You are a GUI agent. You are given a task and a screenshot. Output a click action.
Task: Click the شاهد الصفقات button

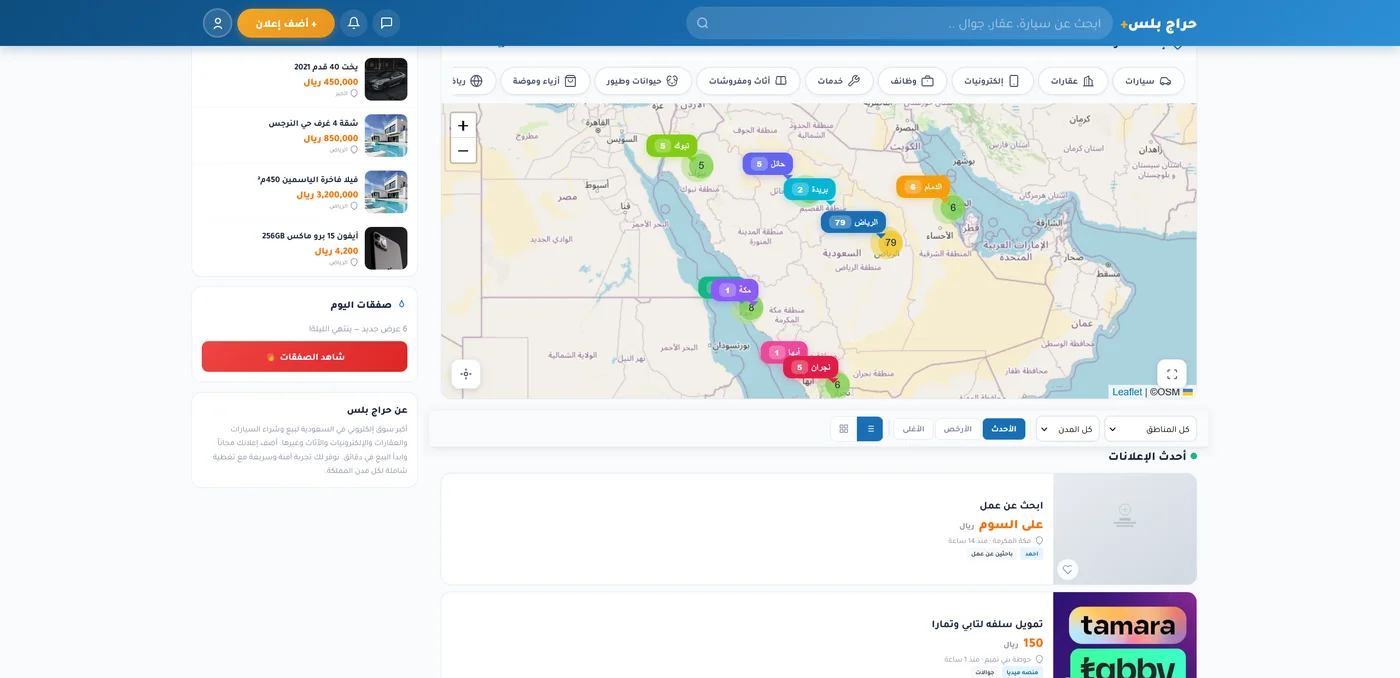(304, 357)
